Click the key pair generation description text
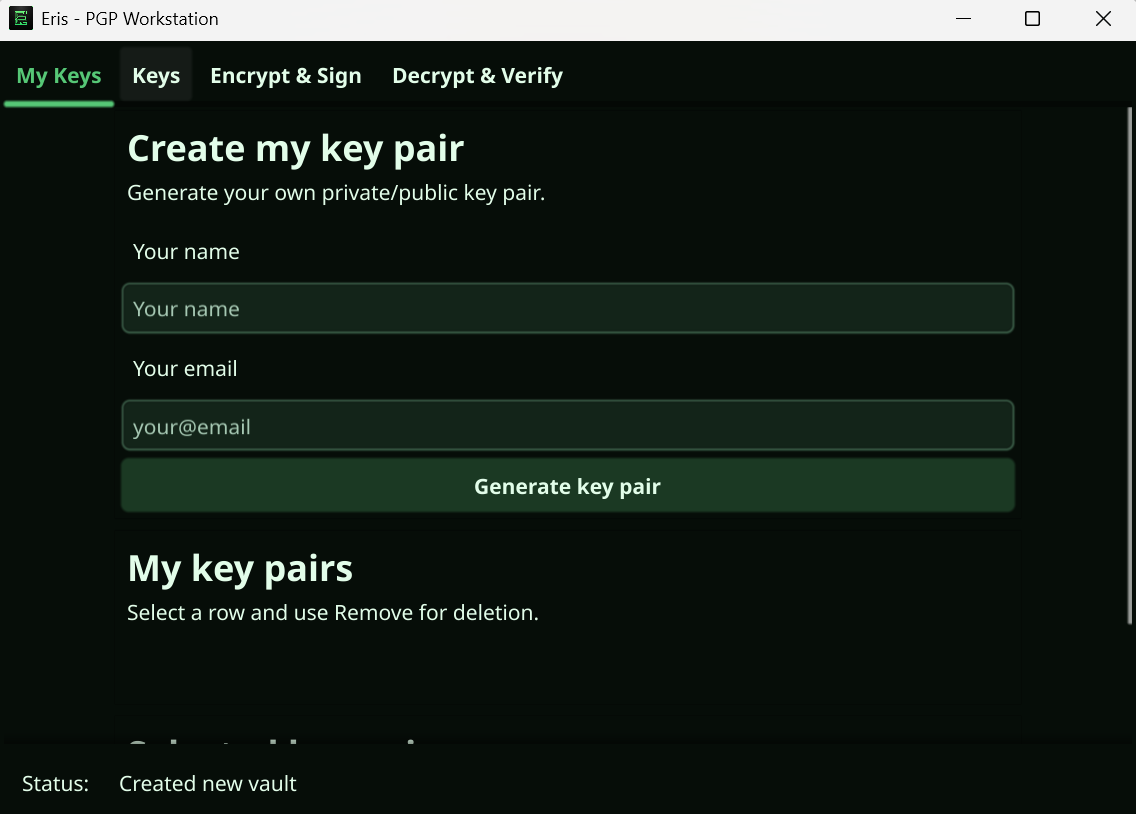Image resolution: width=1136 pixels, height=814 pixels. tap(335, 192)
